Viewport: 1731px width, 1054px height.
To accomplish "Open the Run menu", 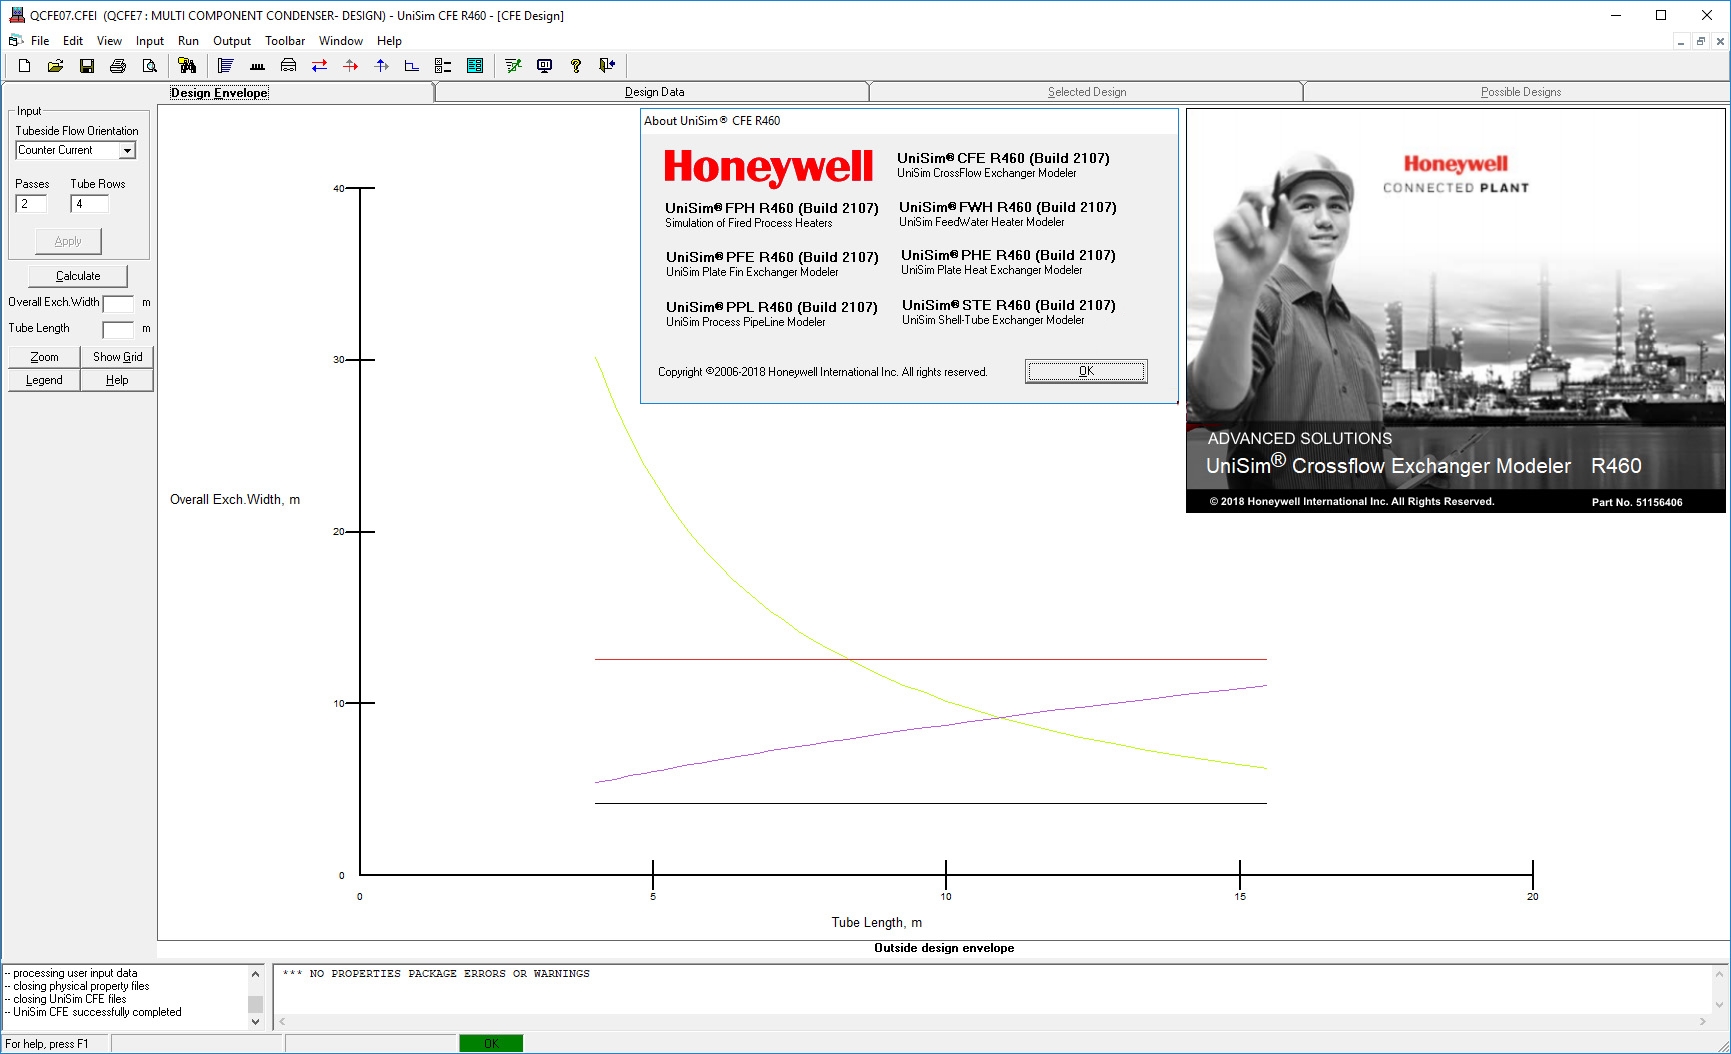I will tap(188, 41).
